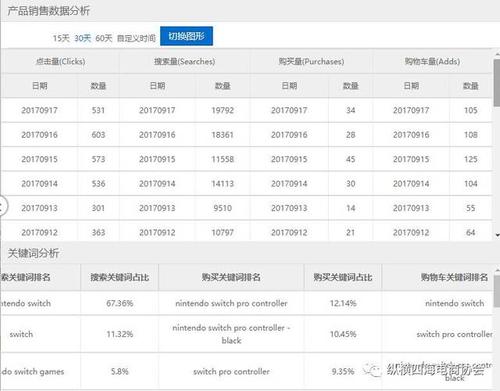Click the 购买关键词占比 column header
The image size is (500, 391).
pyautogui.click(x=343, y=277)
